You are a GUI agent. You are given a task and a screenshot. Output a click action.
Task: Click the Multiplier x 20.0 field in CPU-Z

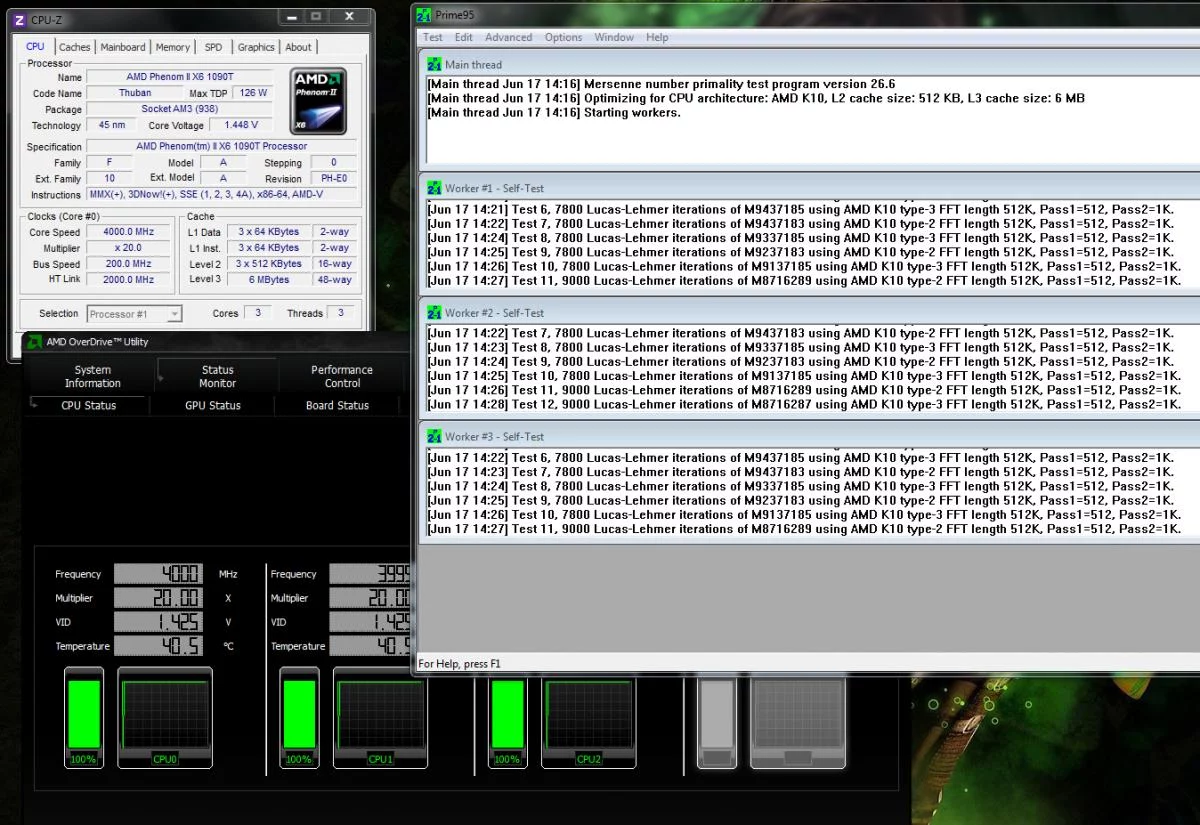(x=130, y=248)
